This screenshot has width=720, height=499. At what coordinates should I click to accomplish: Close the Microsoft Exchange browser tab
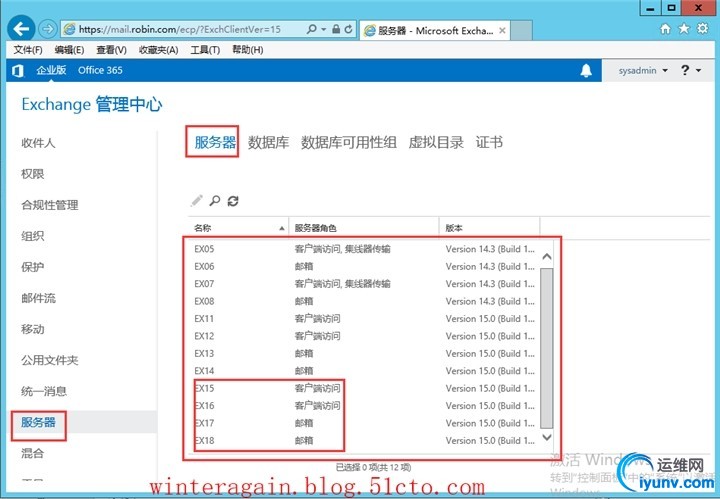coord(502,30)
